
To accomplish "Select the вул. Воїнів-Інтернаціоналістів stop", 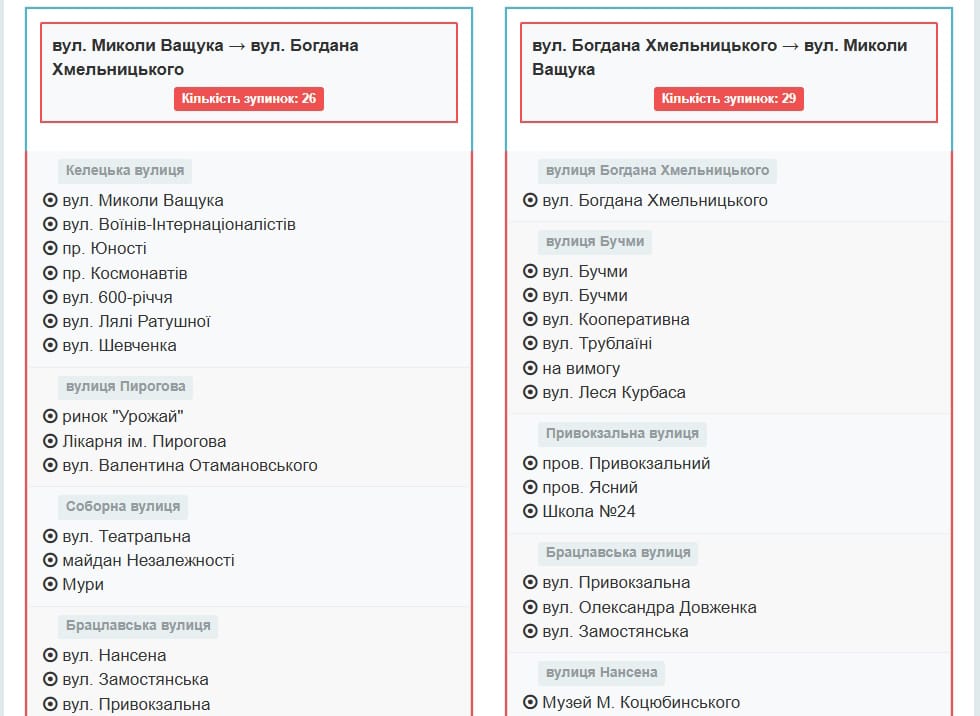I will [x=179, y=224].
